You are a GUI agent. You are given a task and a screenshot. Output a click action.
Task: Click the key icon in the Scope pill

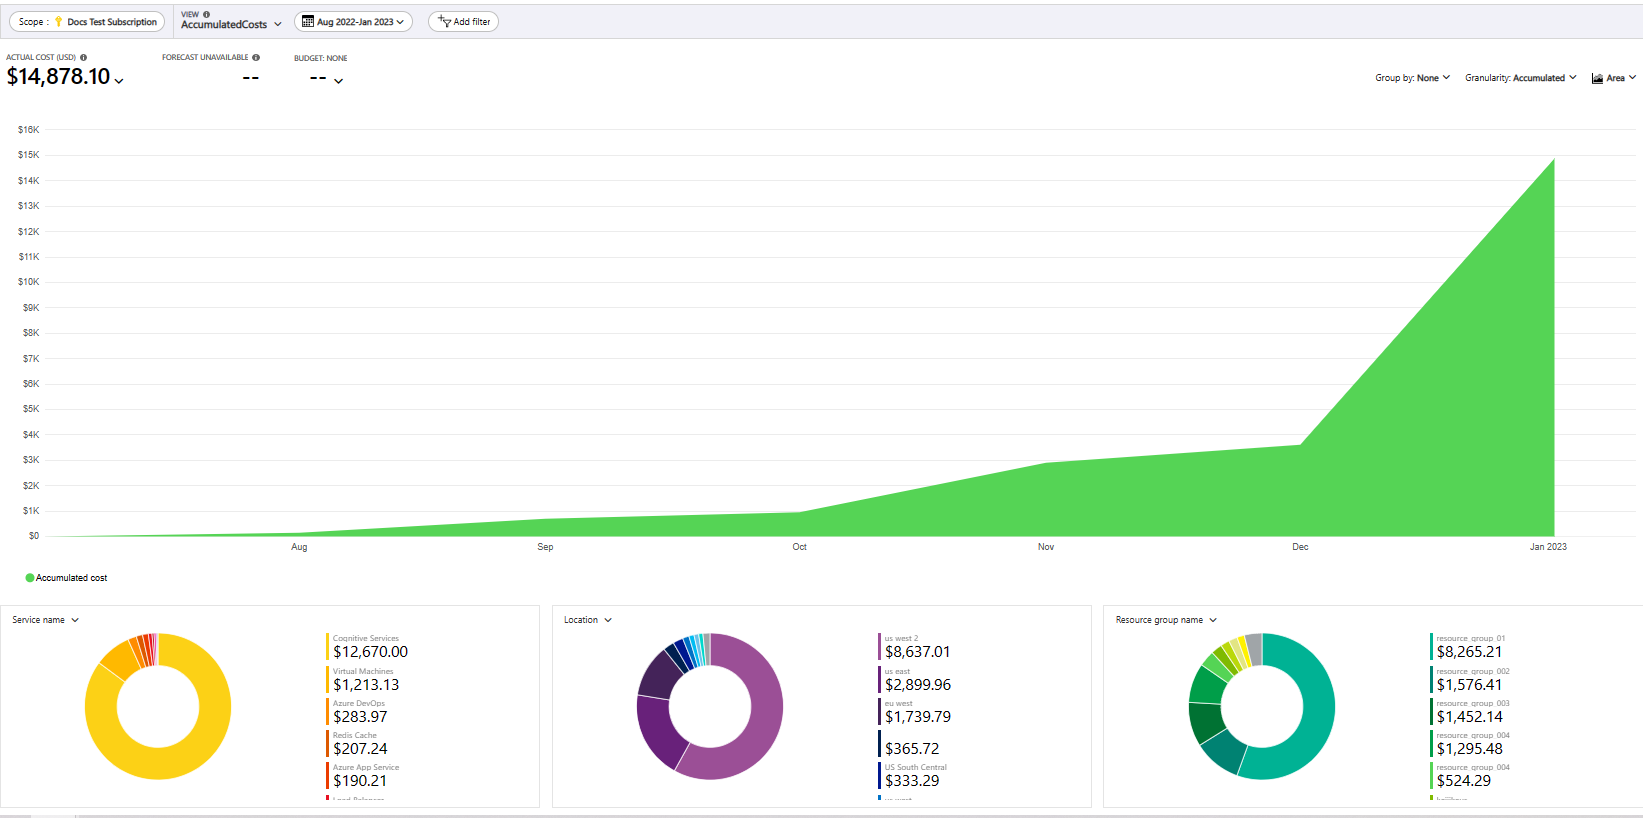click(x=59, y=22)
